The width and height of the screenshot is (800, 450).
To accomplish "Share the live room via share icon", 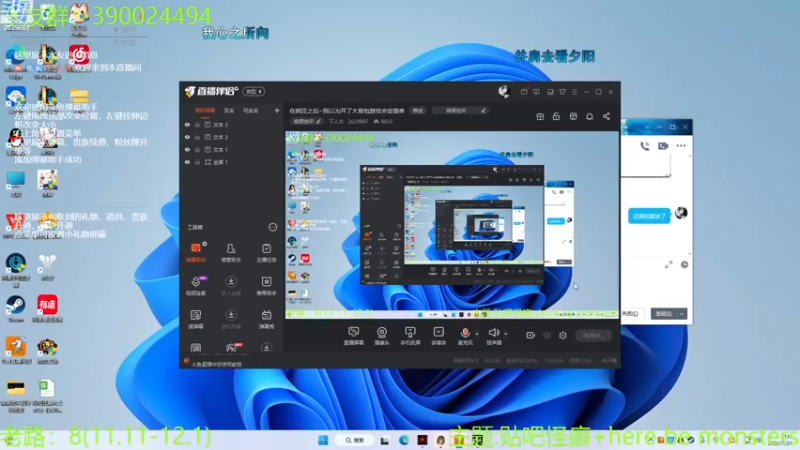I will [606, 117].
